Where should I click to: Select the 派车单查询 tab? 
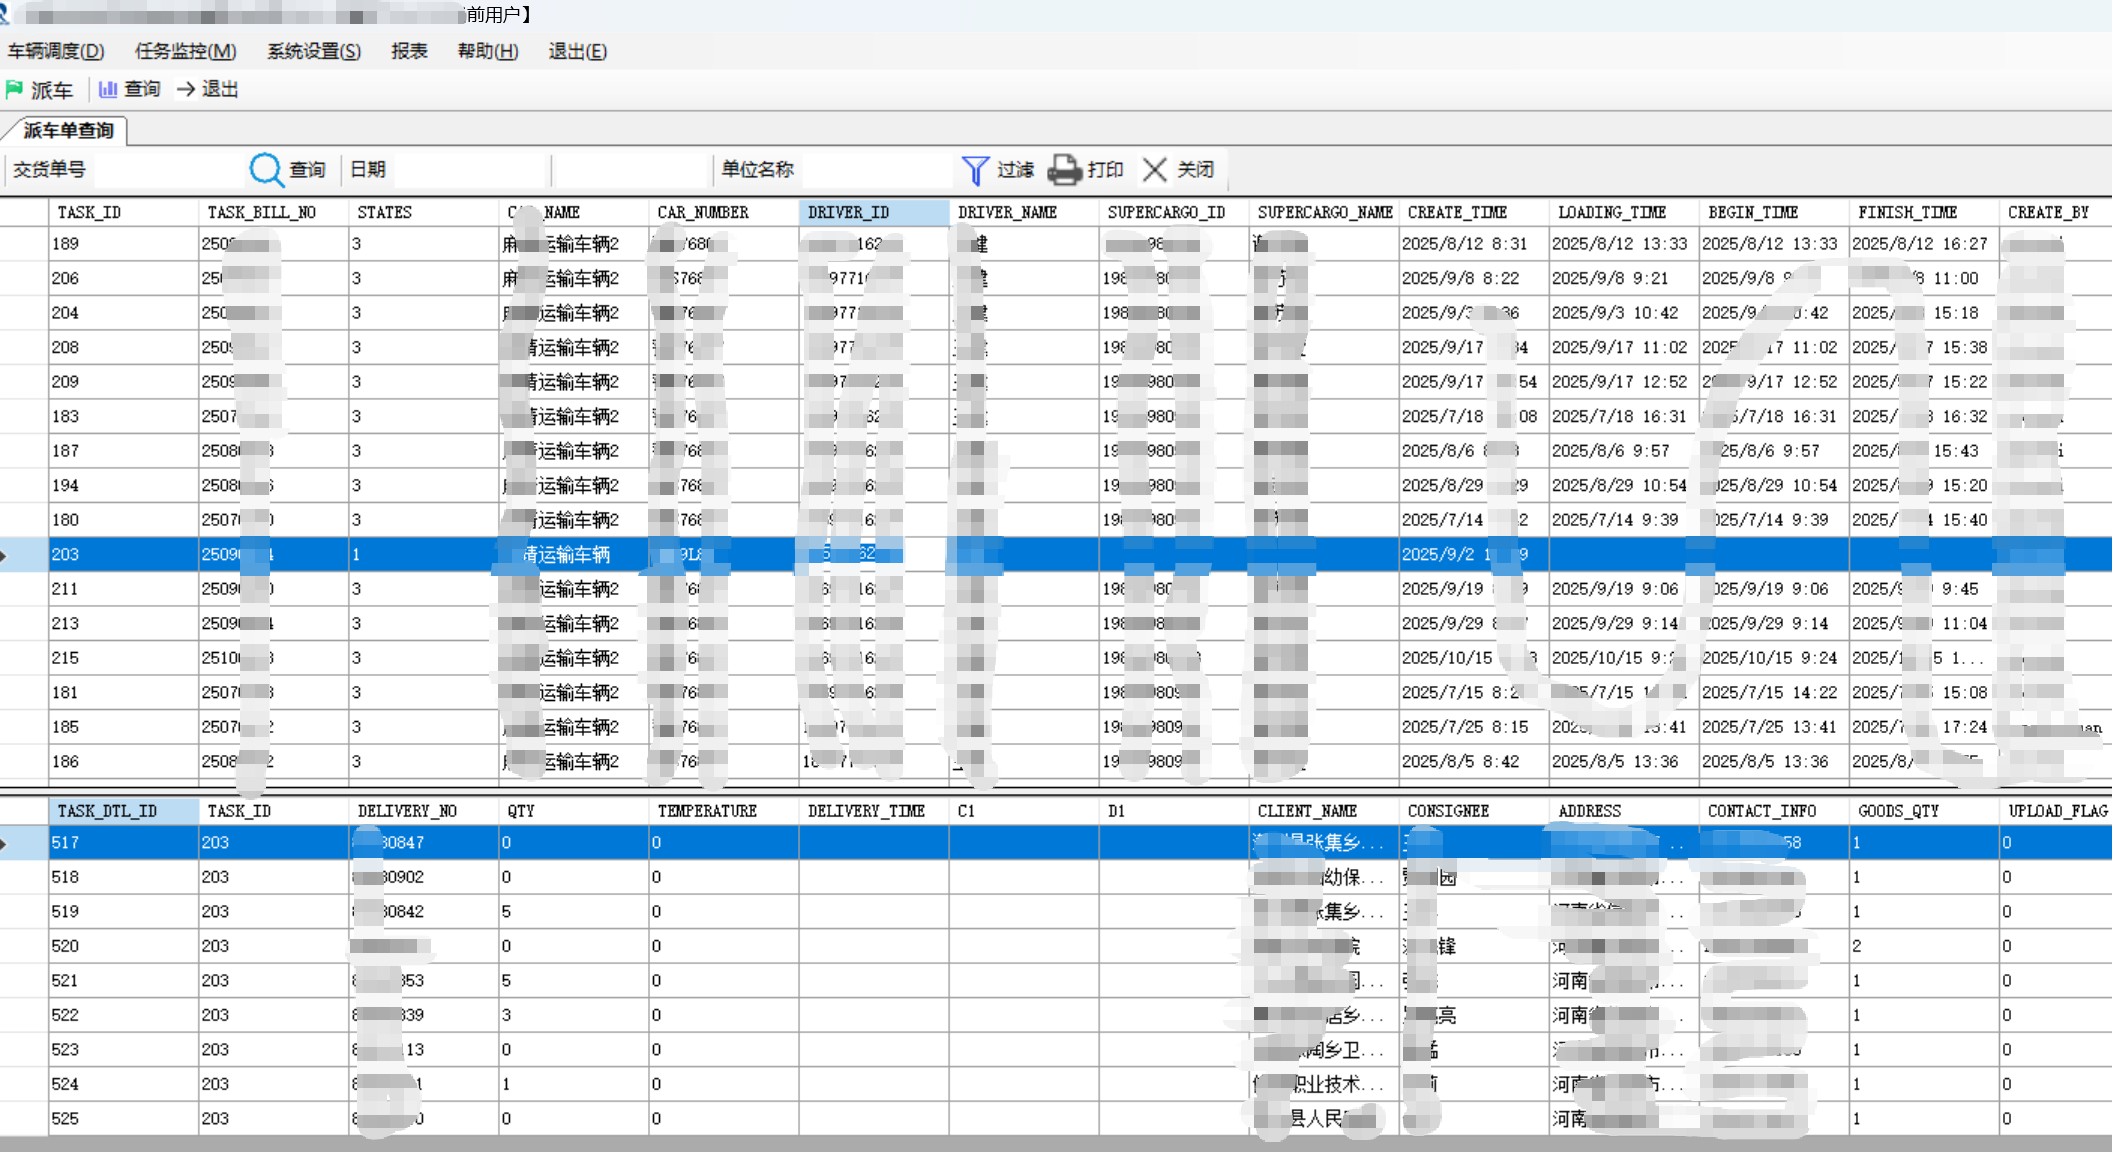pyautogui.click(x=68, y=131)
